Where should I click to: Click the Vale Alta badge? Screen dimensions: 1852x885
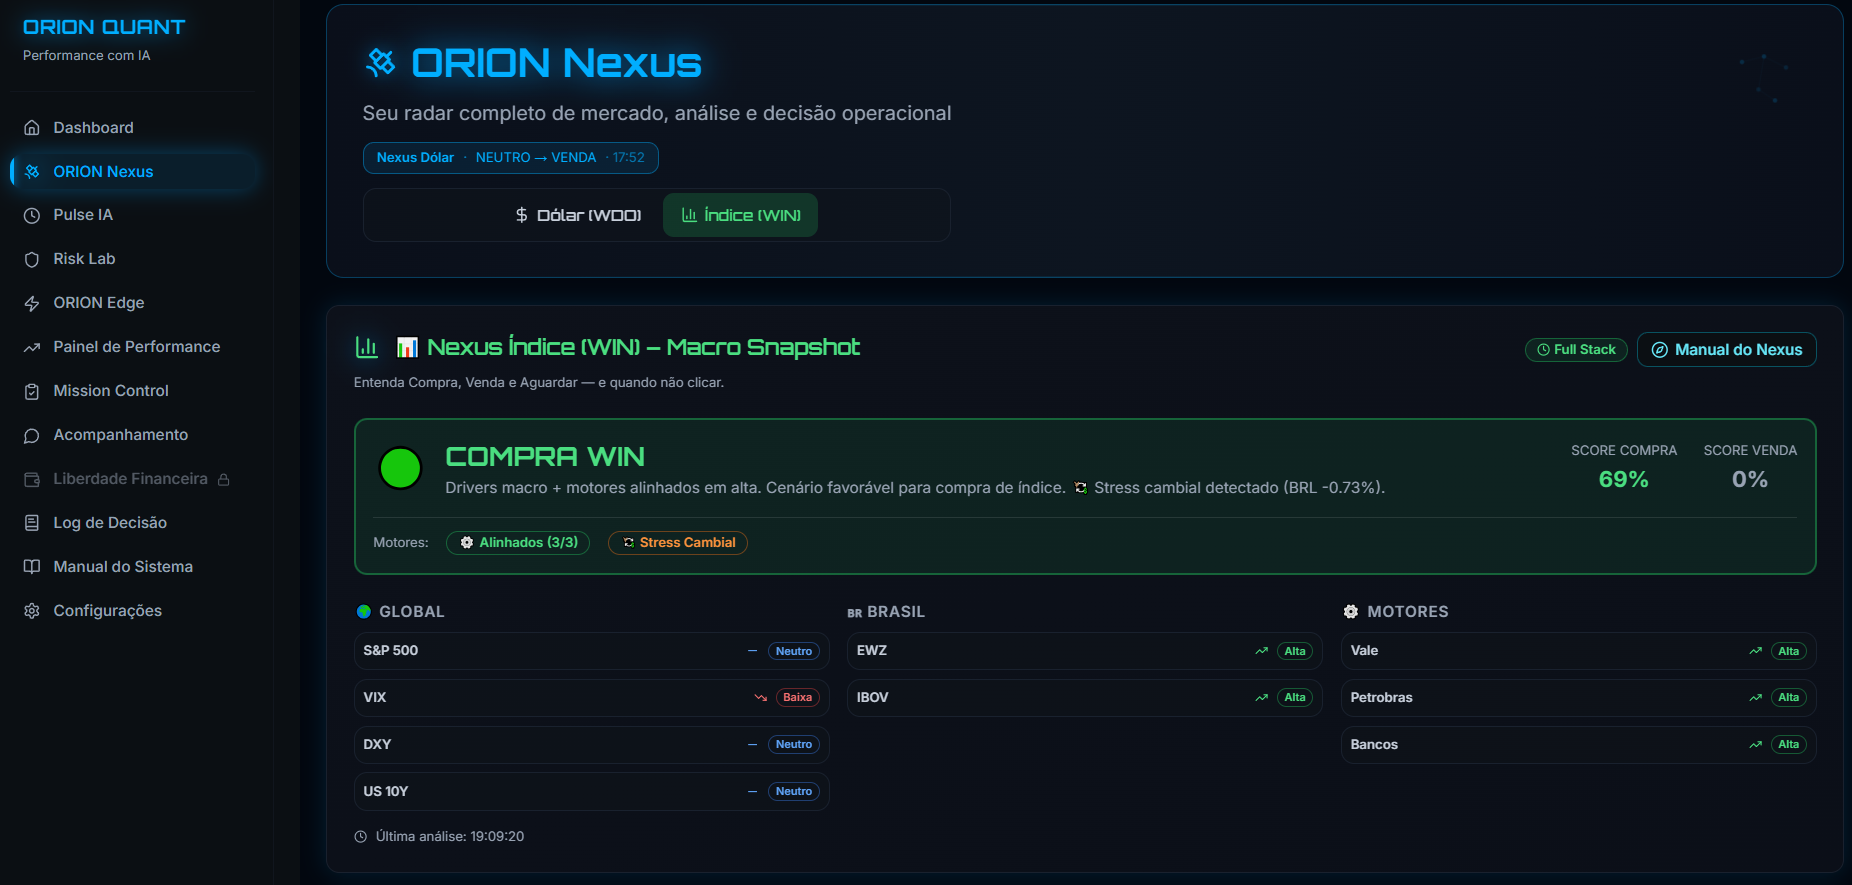[1789, 651]
